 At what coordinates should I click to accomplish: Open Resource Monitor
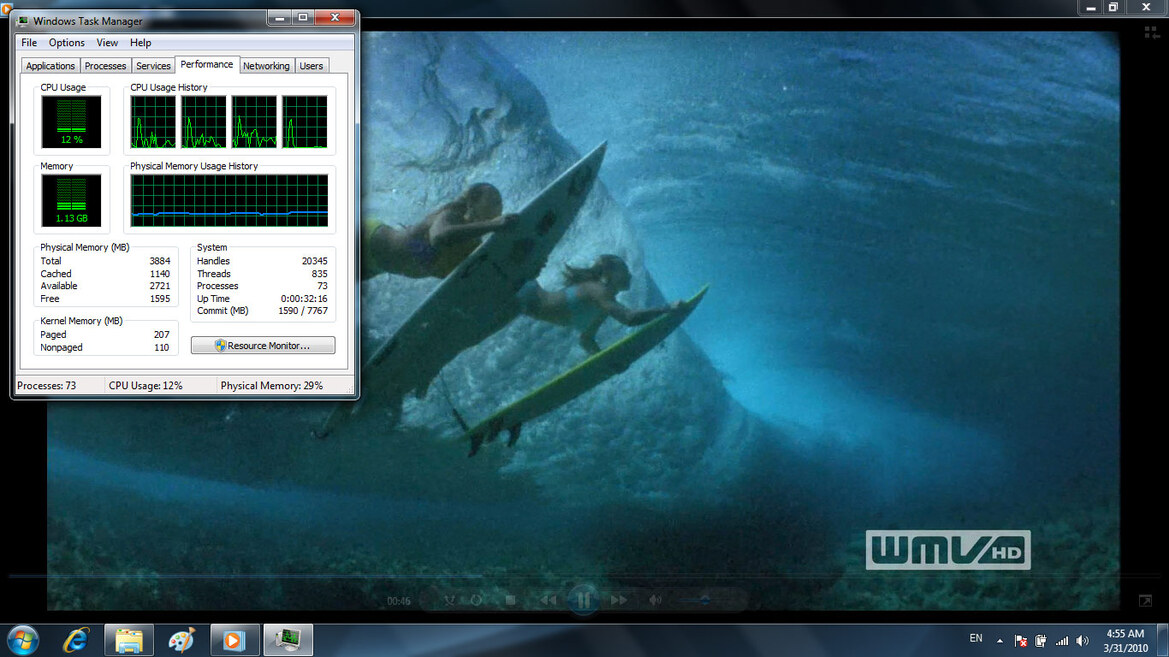(x=262, y=345)
